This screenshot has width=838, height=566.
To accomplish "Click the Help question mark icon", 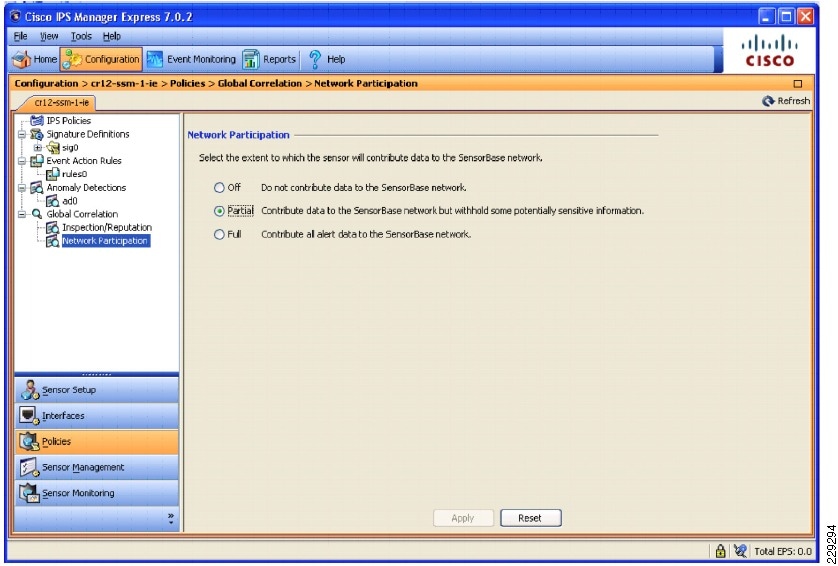I will (x=315, y=59).
